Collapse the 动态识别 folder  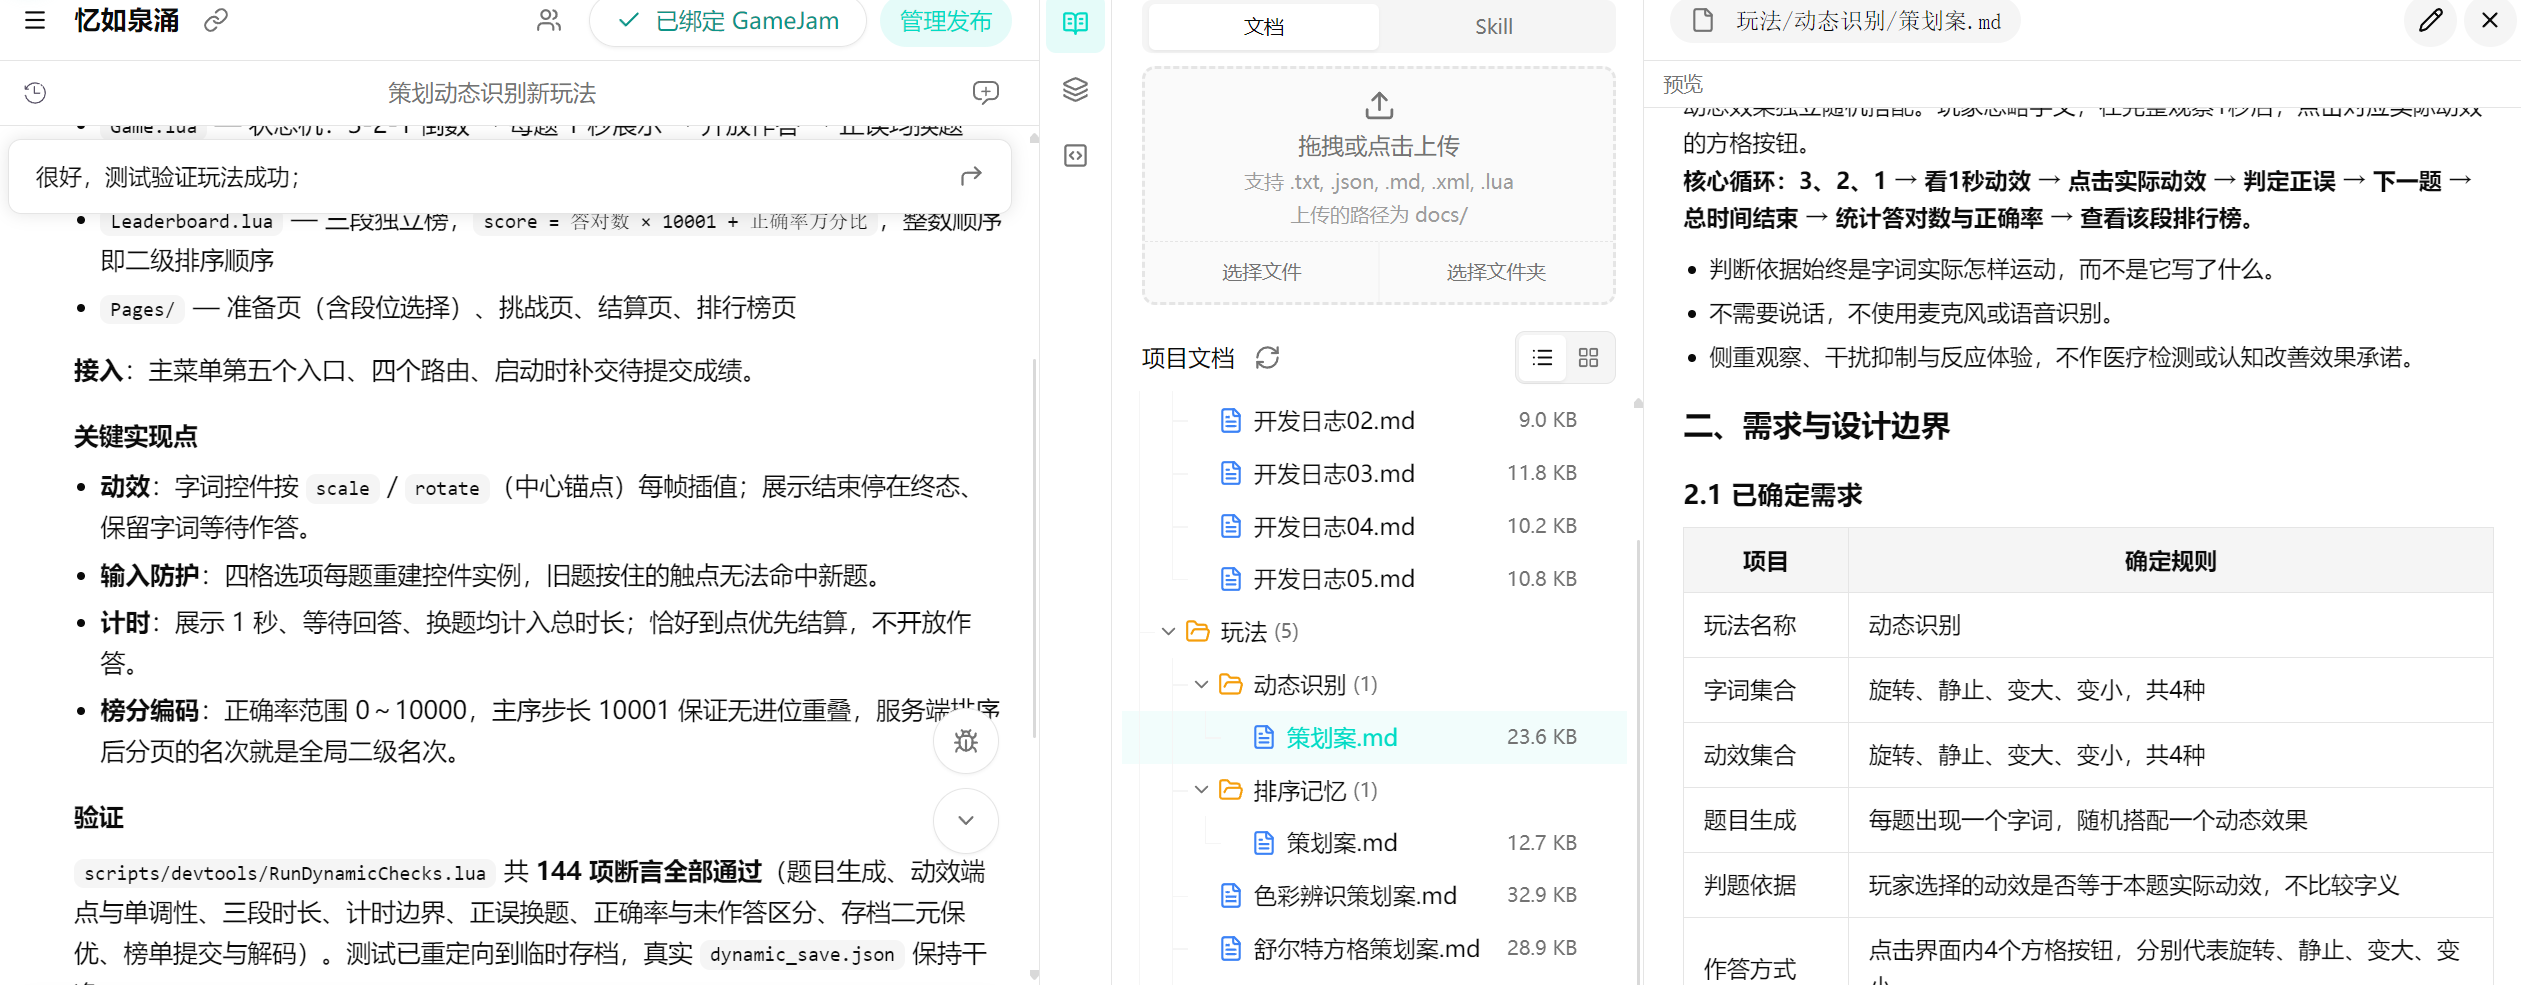click(1202, 684)
